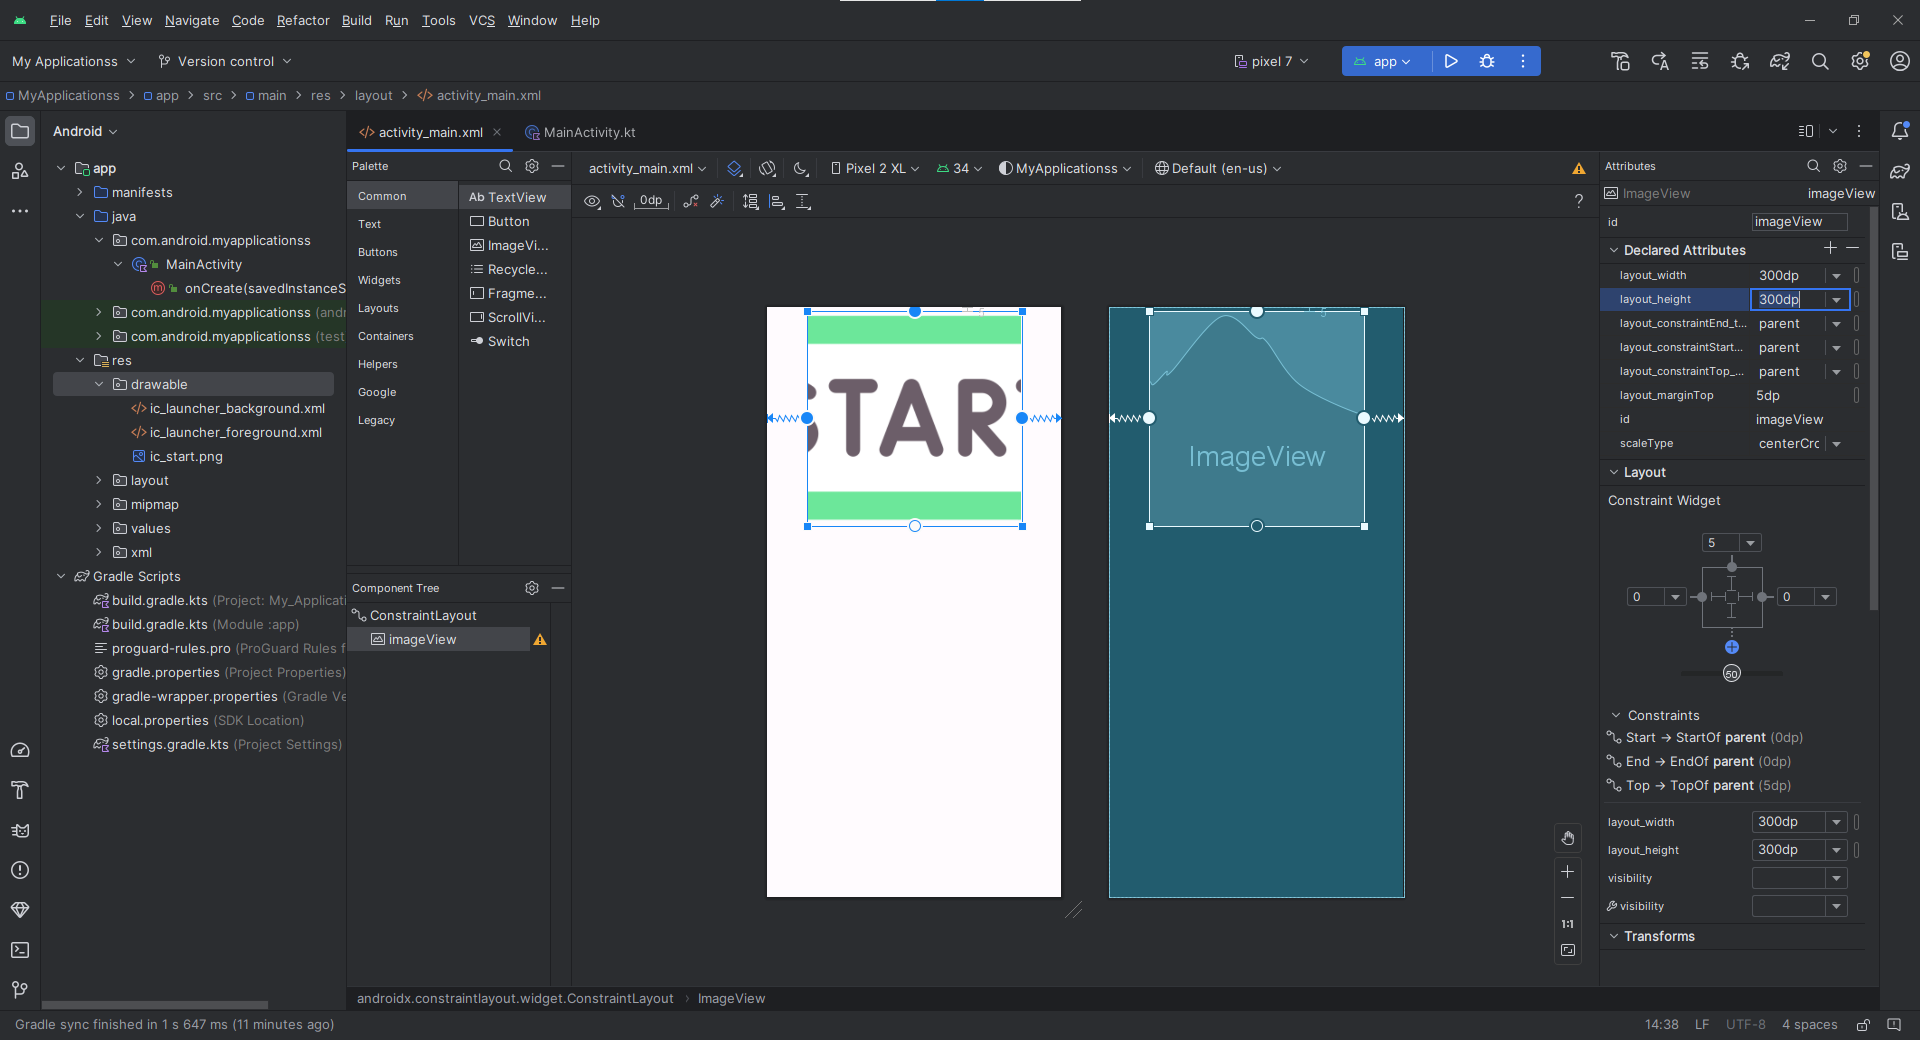The width and height of the screenshot is (1920, 1040).
Task: Toggle the read-only lock in the status bar
Action: click(x=1864, y=1025)
